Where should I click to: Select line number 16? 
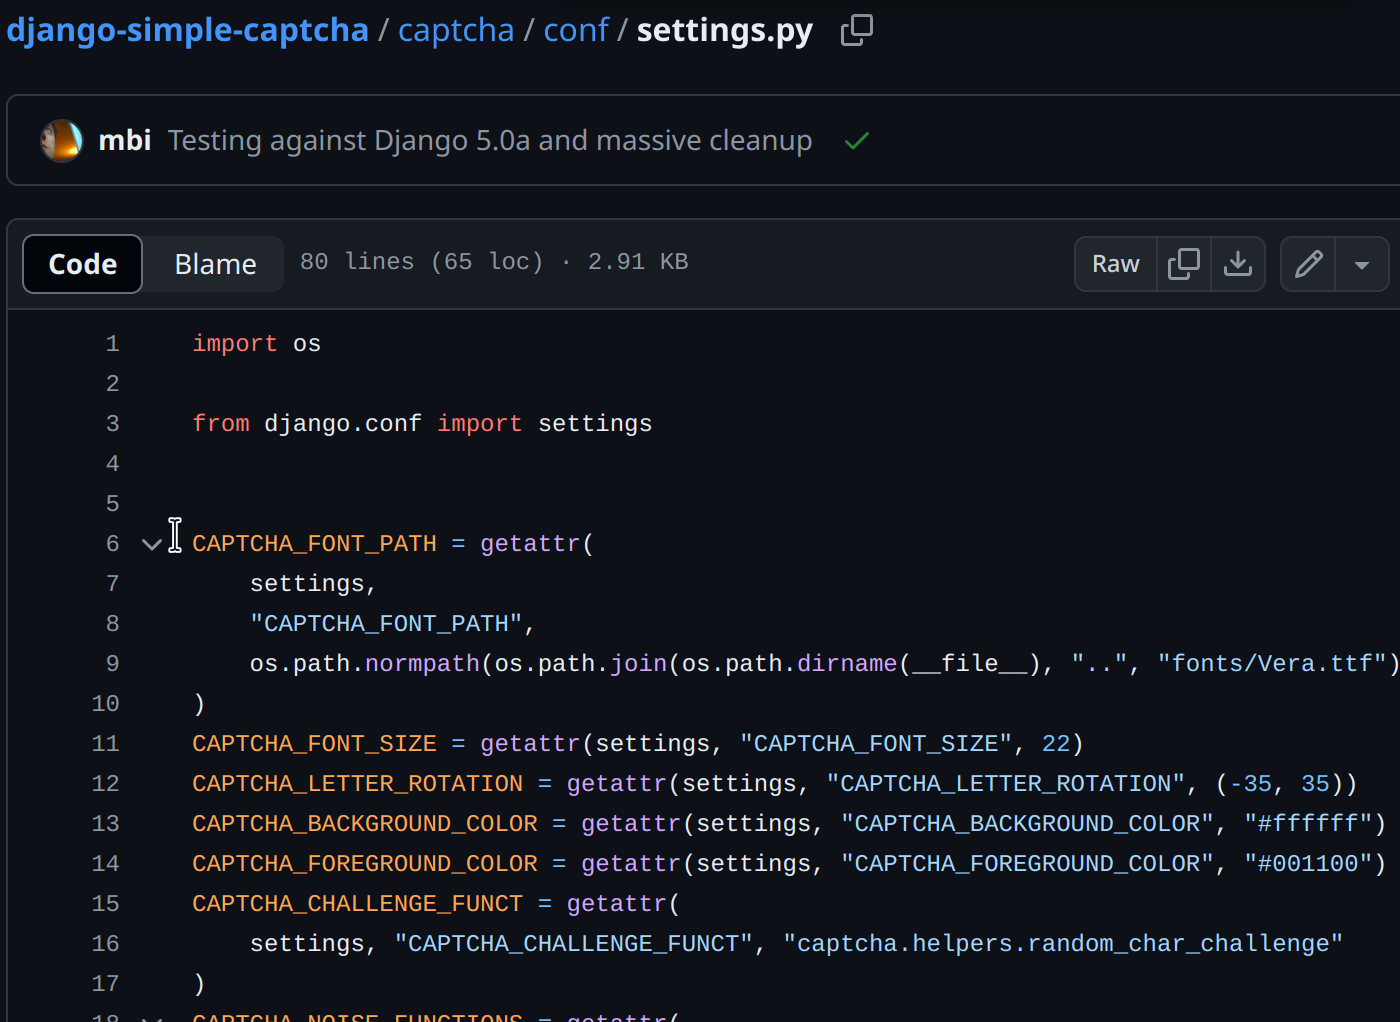pos(105,944)
